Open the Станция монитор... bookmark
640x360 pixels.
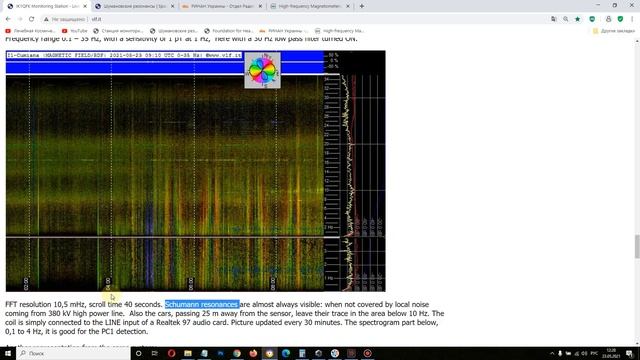tap(118, 31)
